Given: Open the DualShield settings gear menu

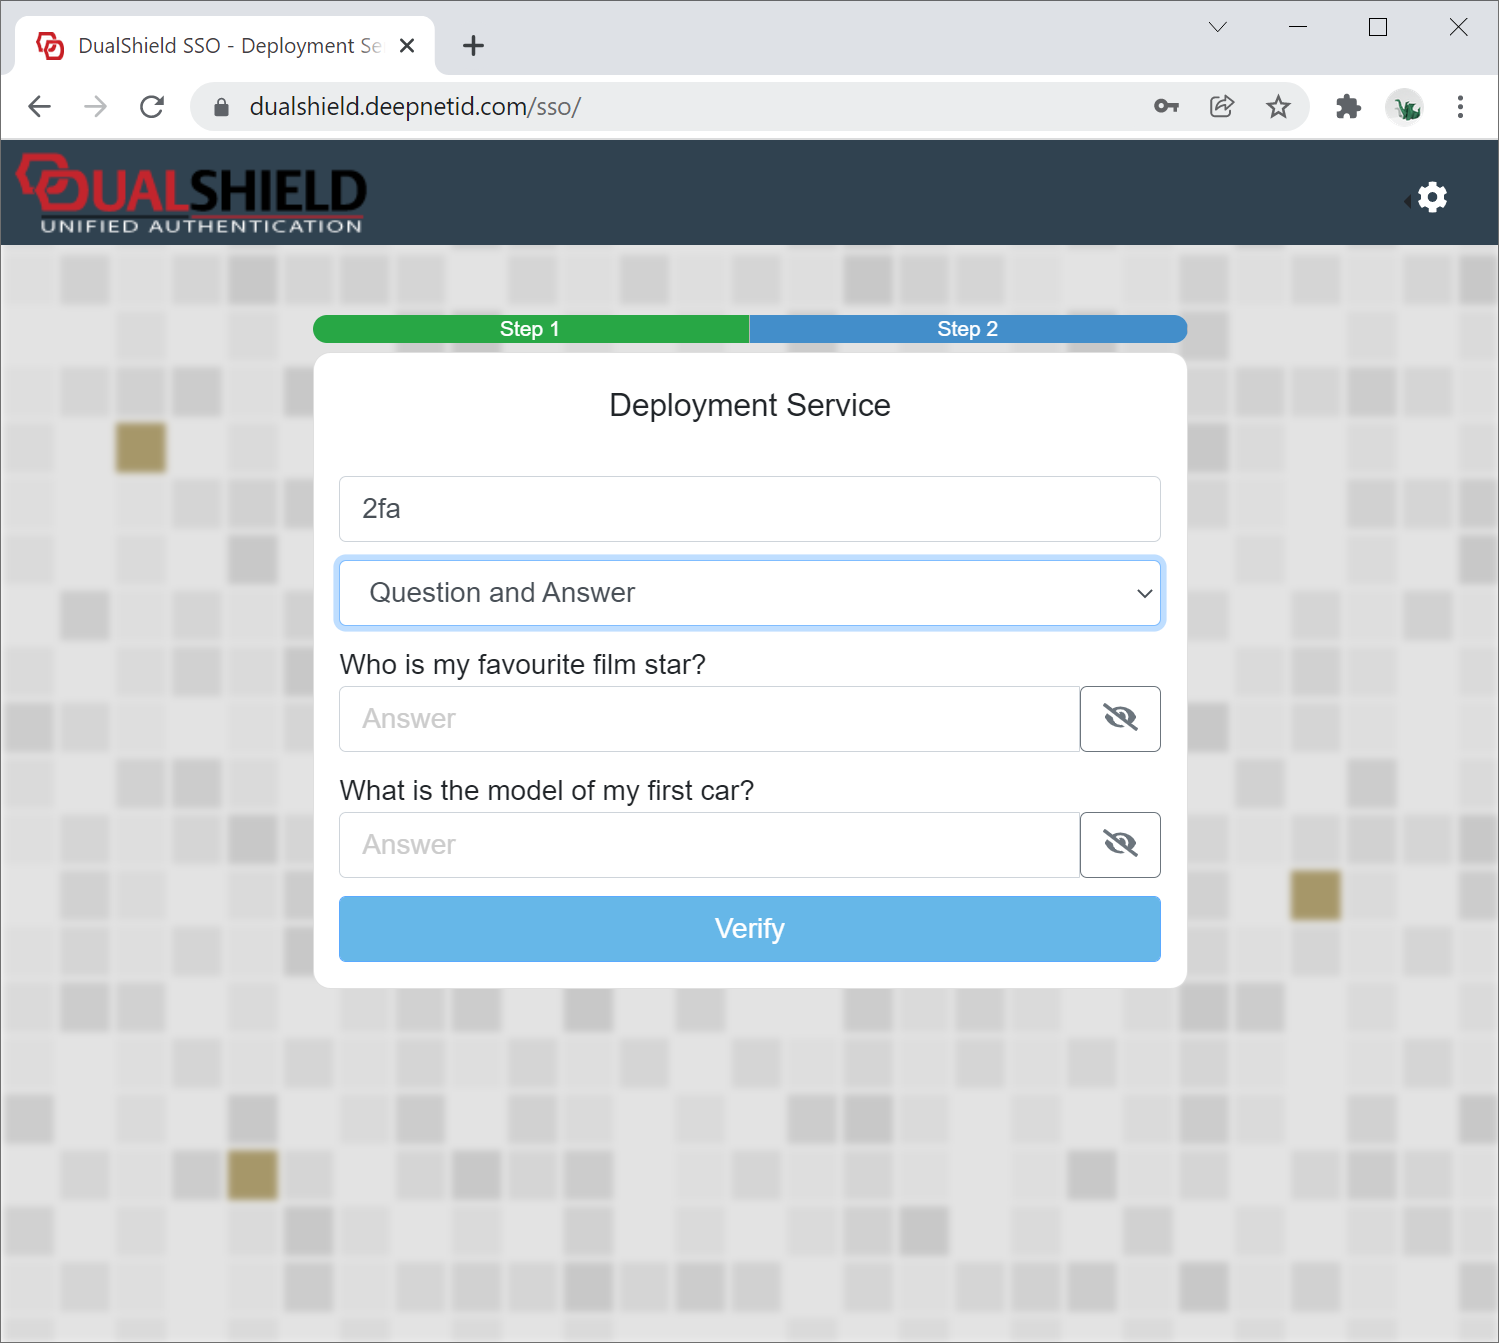Looking at the screenshot, I should [1431, 198].
